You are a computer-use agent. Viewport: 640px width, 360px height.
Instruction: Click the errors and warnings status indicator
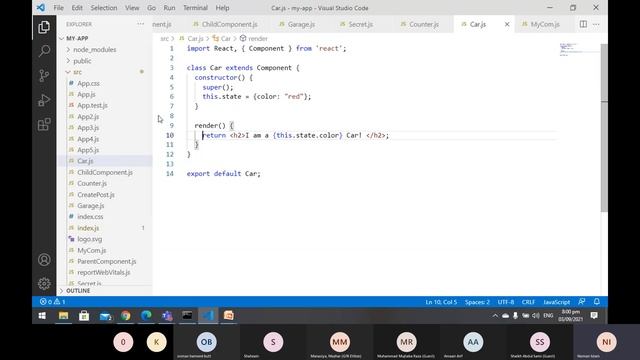click(x=52, y=302)
